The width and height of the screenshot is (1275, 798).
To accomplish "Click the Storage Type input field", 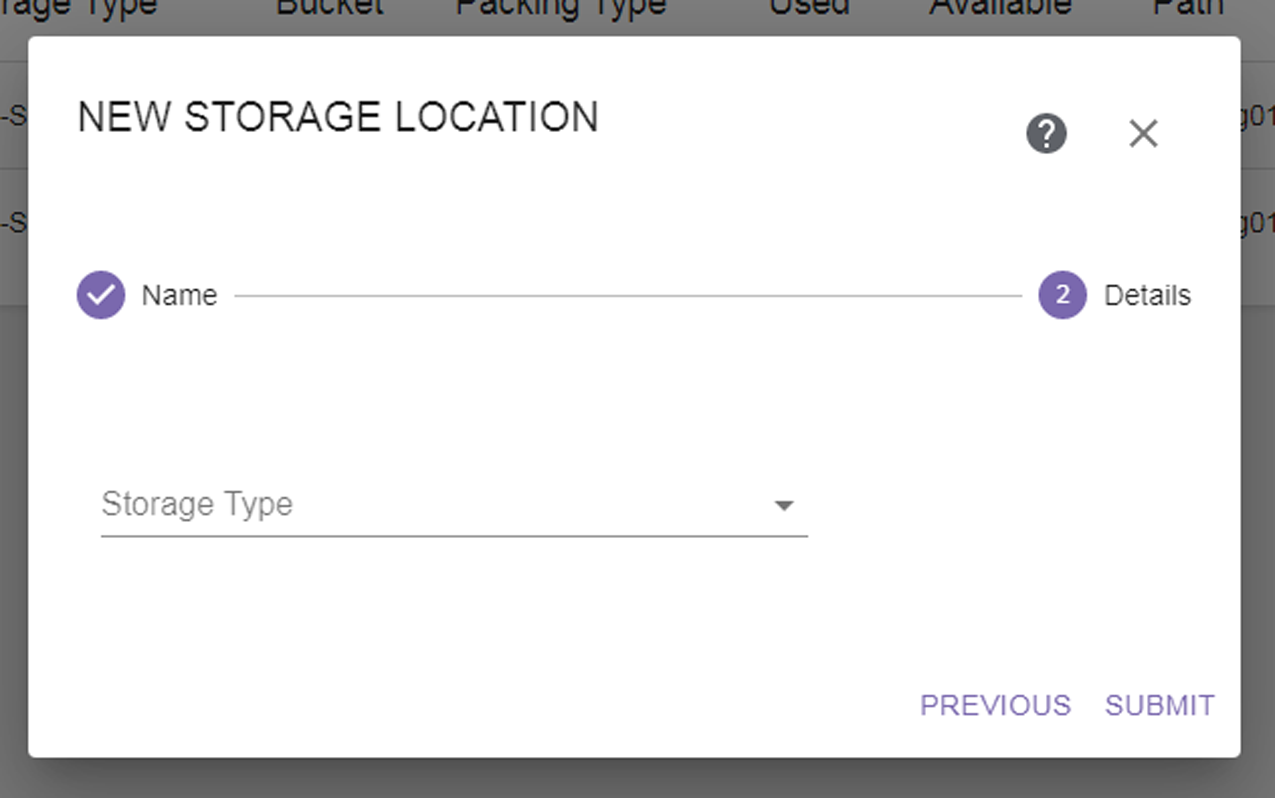I will point(400,505).
